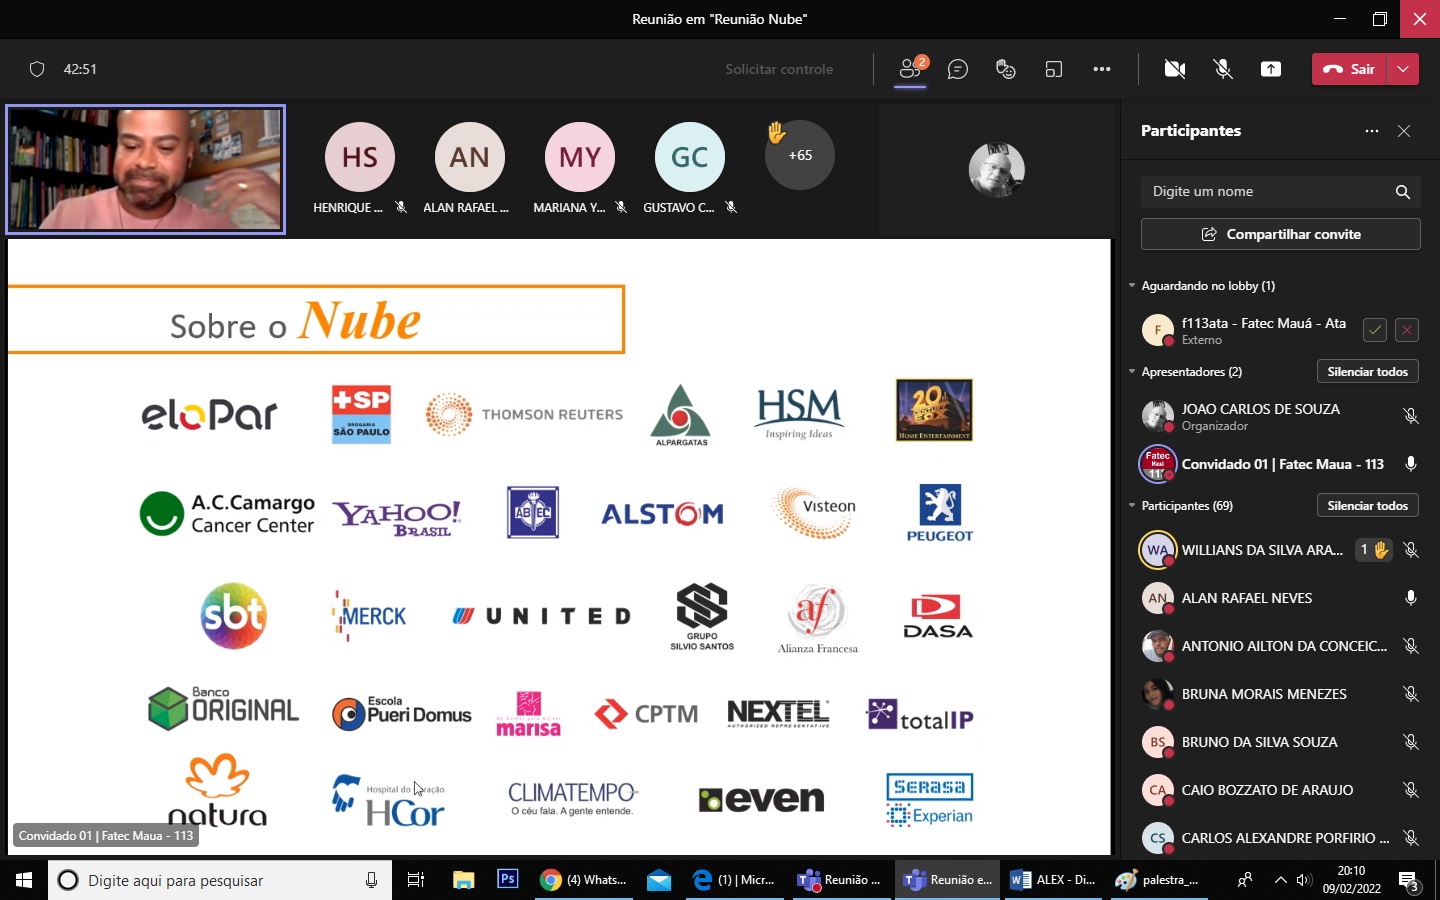
Task: Open File Explorer from the taskbar
Action: [x=463, y=880]
